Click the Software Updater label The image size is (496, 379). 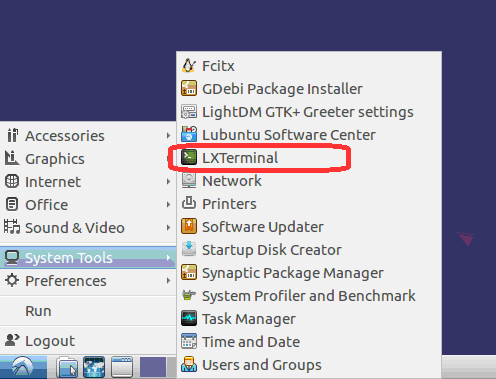[263, 227]
